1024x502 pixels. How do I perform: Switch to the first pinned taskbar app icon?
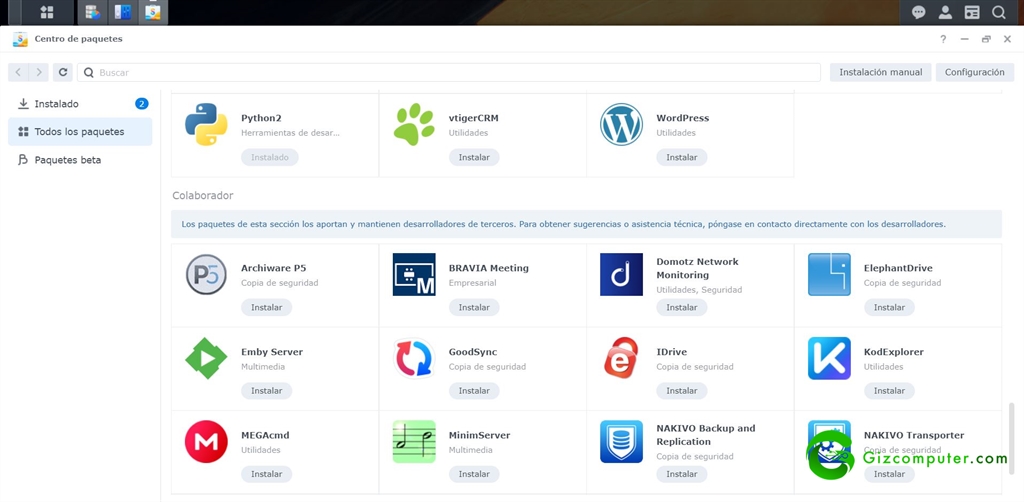(92, 12)
